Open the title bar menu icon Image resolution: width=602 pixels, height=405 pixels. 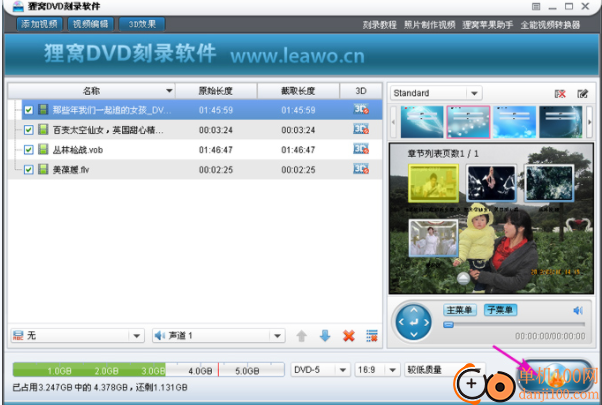[536, 7]
